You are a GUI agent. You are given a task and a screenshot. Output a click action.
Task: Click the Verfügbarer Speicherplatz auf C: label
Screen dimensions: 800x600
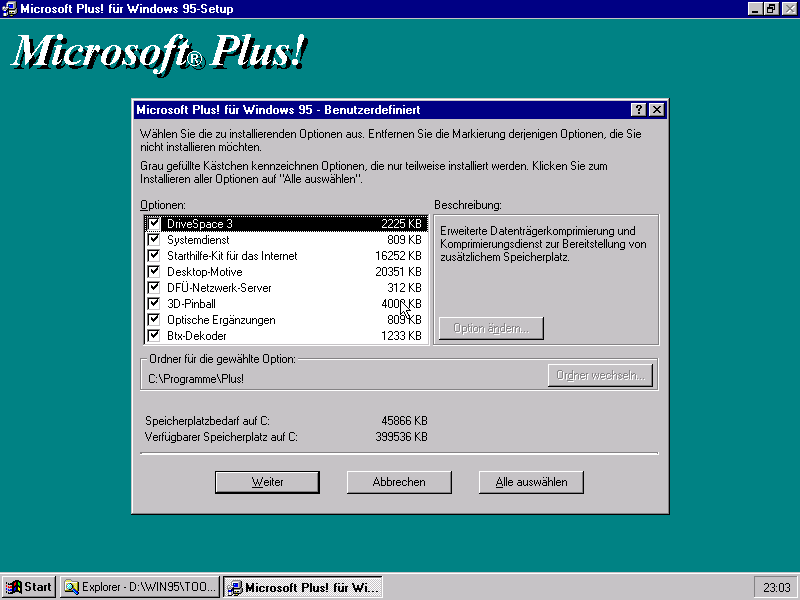221,437
